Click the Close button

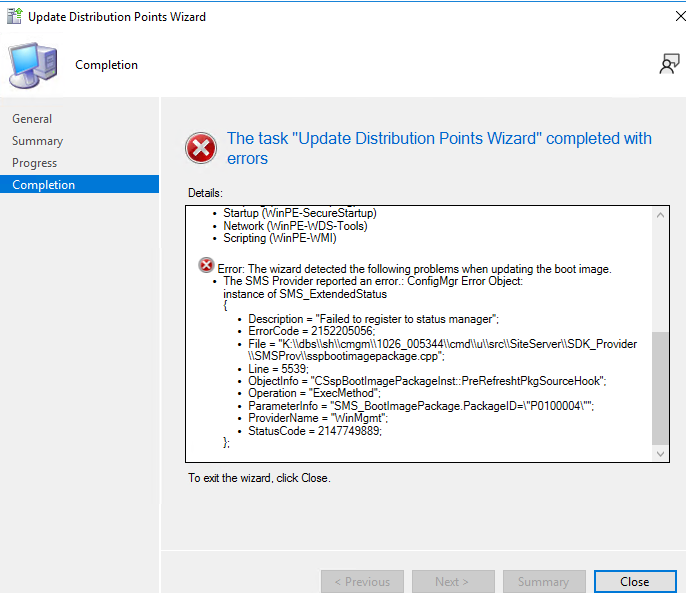[635, 582]
